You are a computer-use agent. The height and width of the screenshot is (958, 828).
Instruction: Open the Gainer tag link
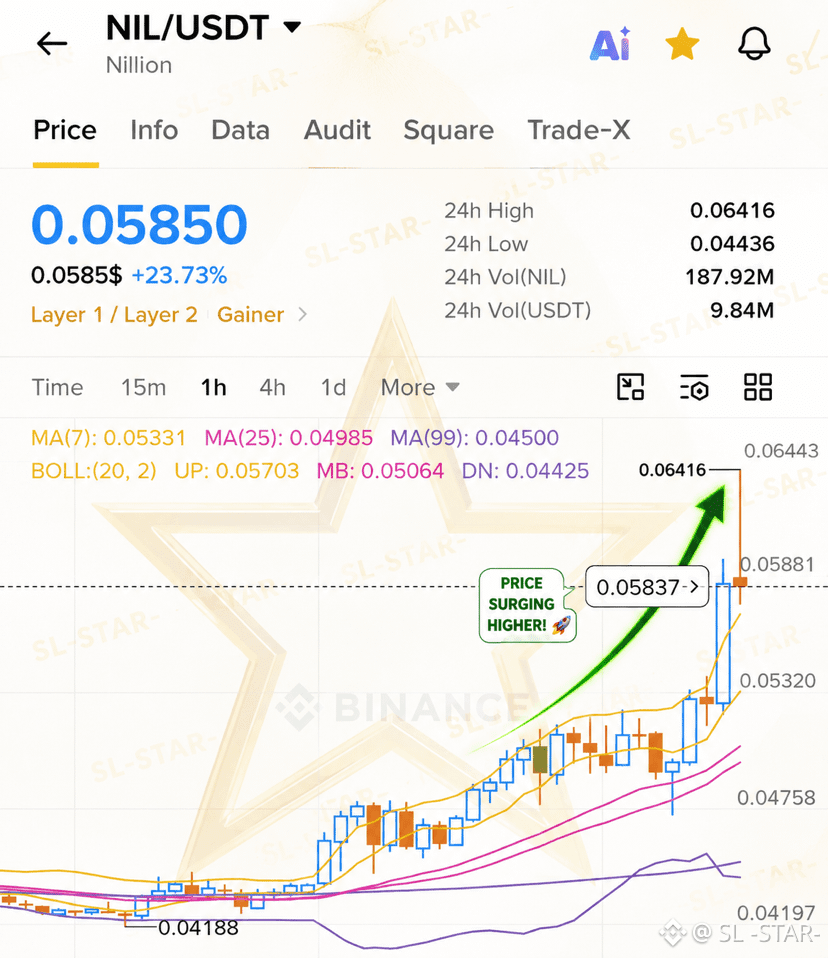click(x=251, y=315)
